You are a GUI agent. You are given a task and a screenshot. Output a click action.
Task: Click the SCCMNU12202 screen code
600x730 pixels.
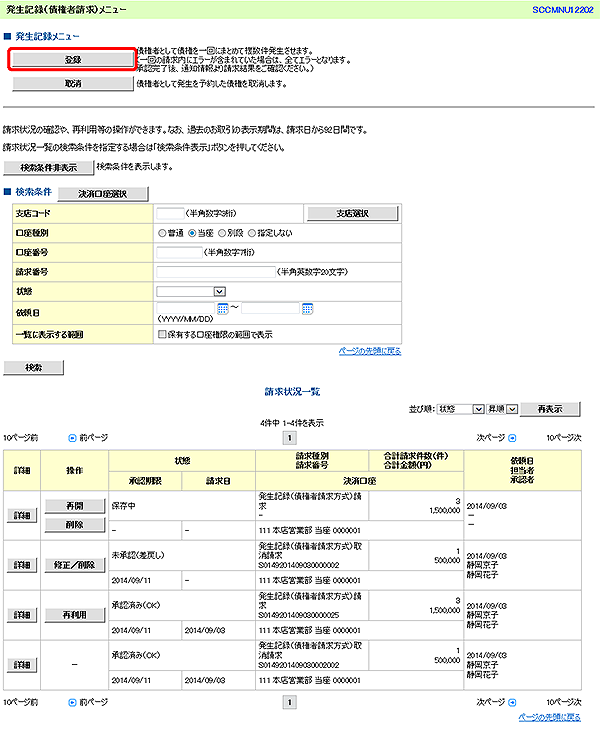pyautogui.click(x=563, y=10)
